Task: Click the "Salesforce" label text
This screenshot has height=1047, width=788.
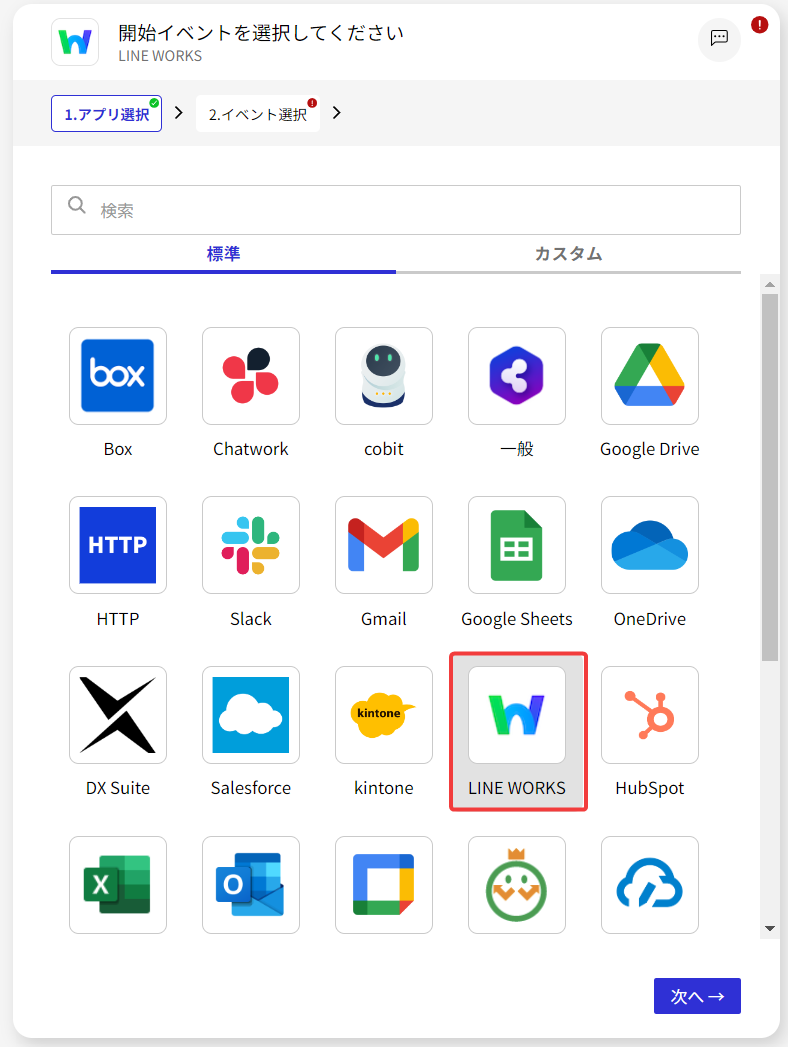Action: coord(250,788)
